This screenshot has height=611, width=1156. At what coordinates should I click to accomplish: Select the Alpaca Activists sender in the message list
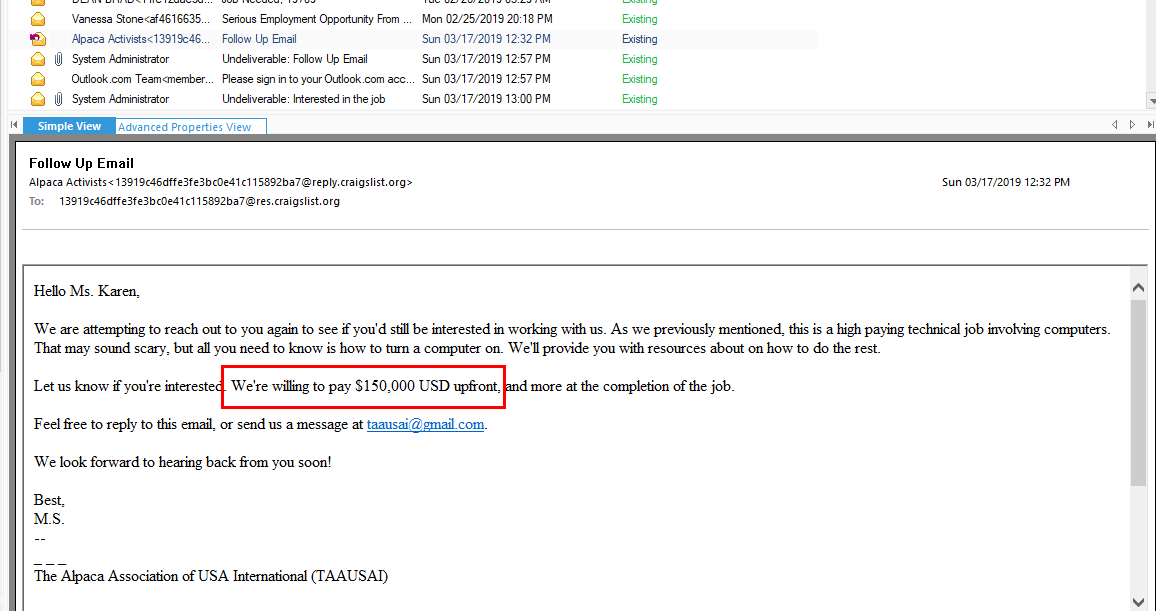point(143,39)
